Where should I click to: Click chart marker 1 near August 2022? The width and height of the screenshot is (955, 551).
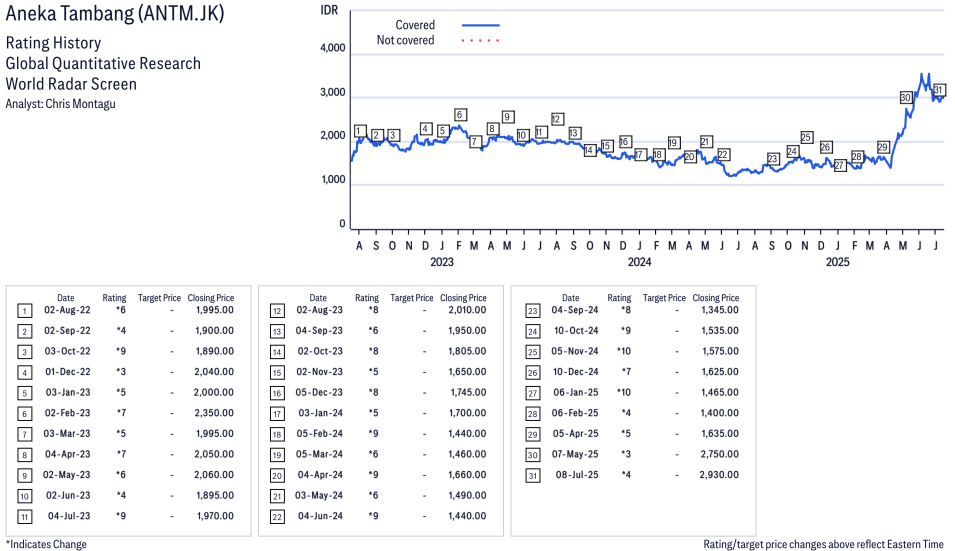360,131
